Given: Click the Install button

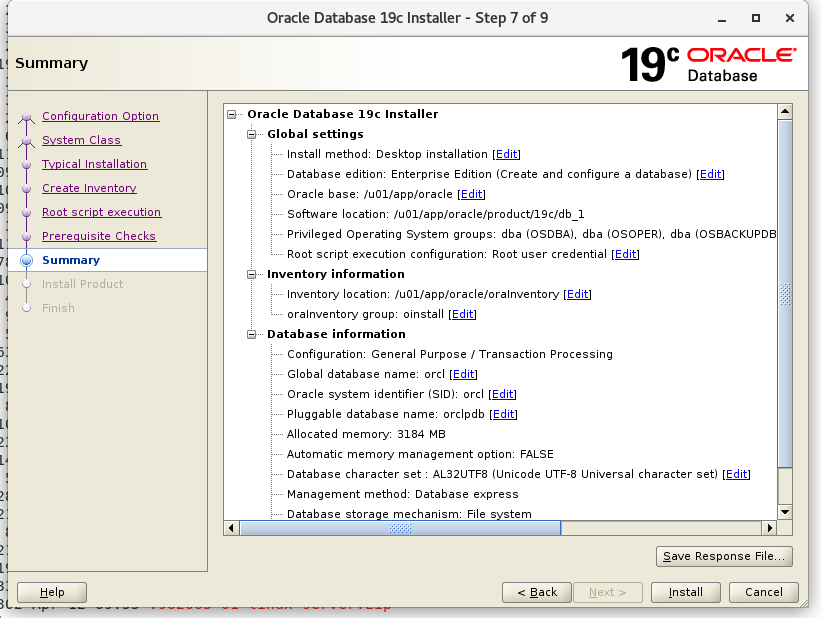Looking at the screenshot, I should pos(685,592).
